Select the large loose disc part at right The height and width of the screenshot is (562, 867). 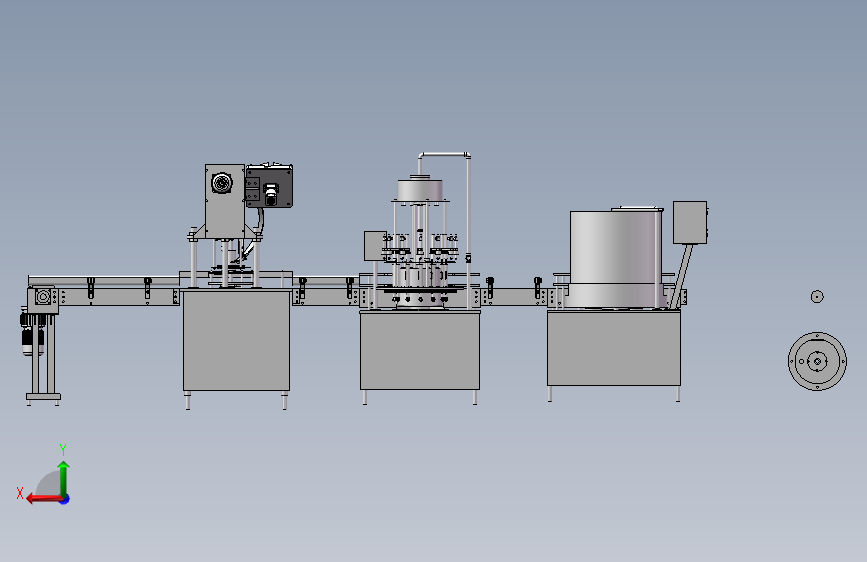click(x=817, y=362)
